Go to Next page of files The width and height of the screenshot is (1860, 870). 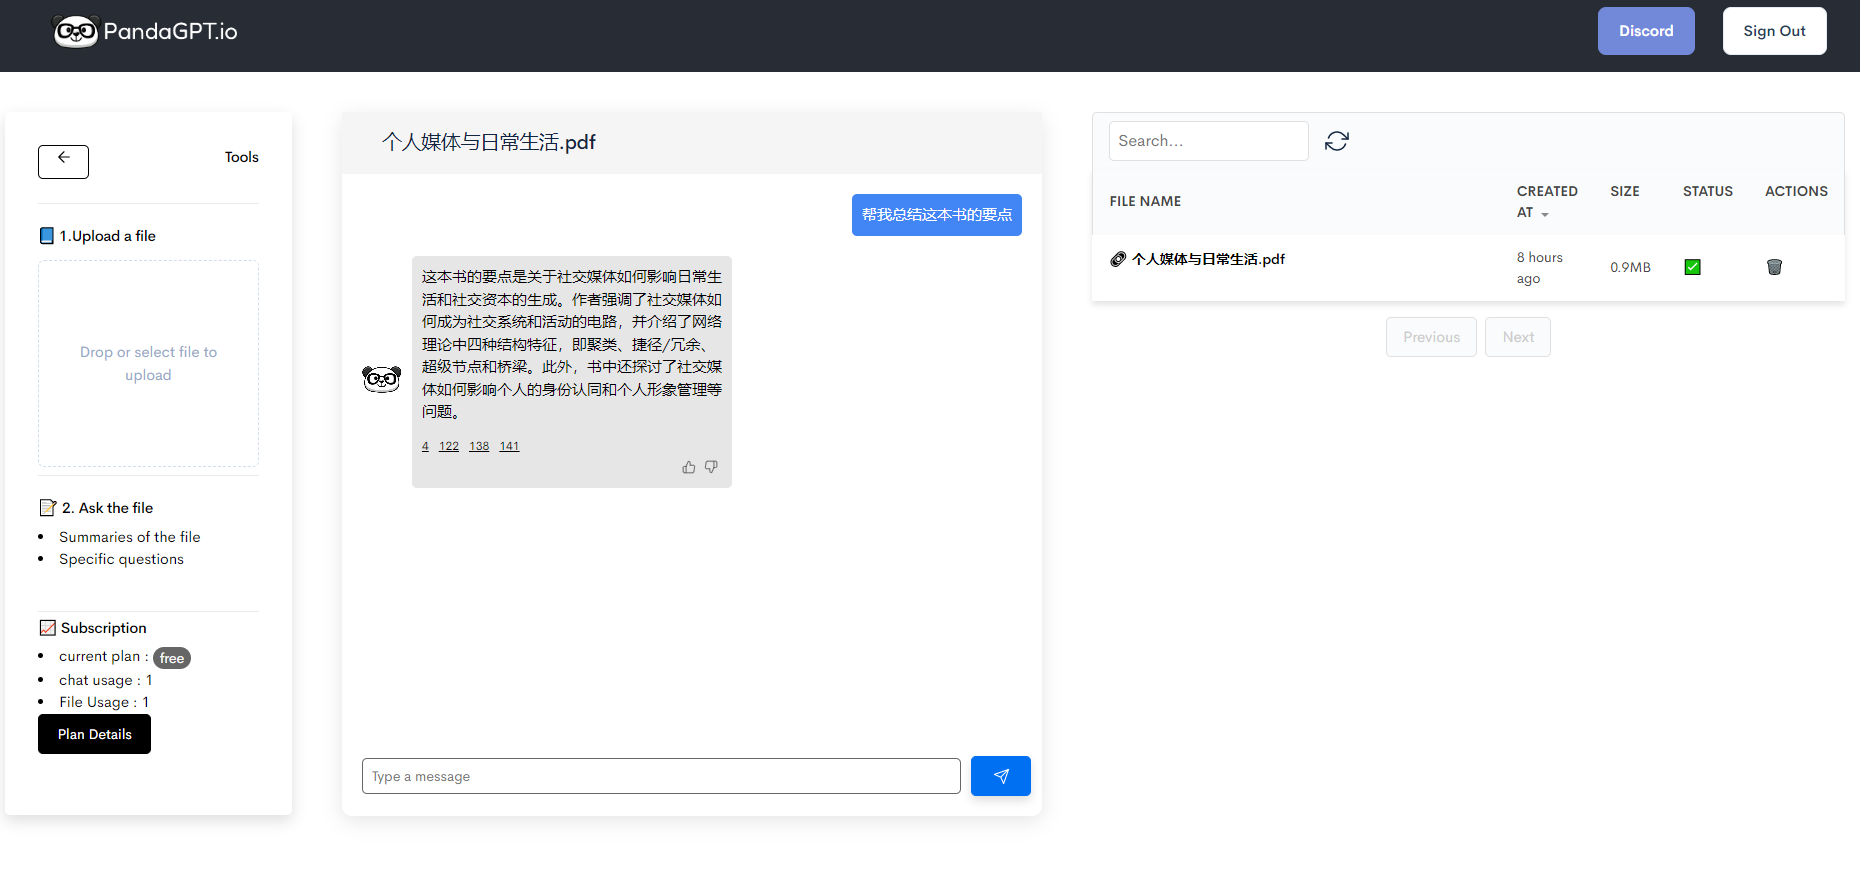(1517, 337)
